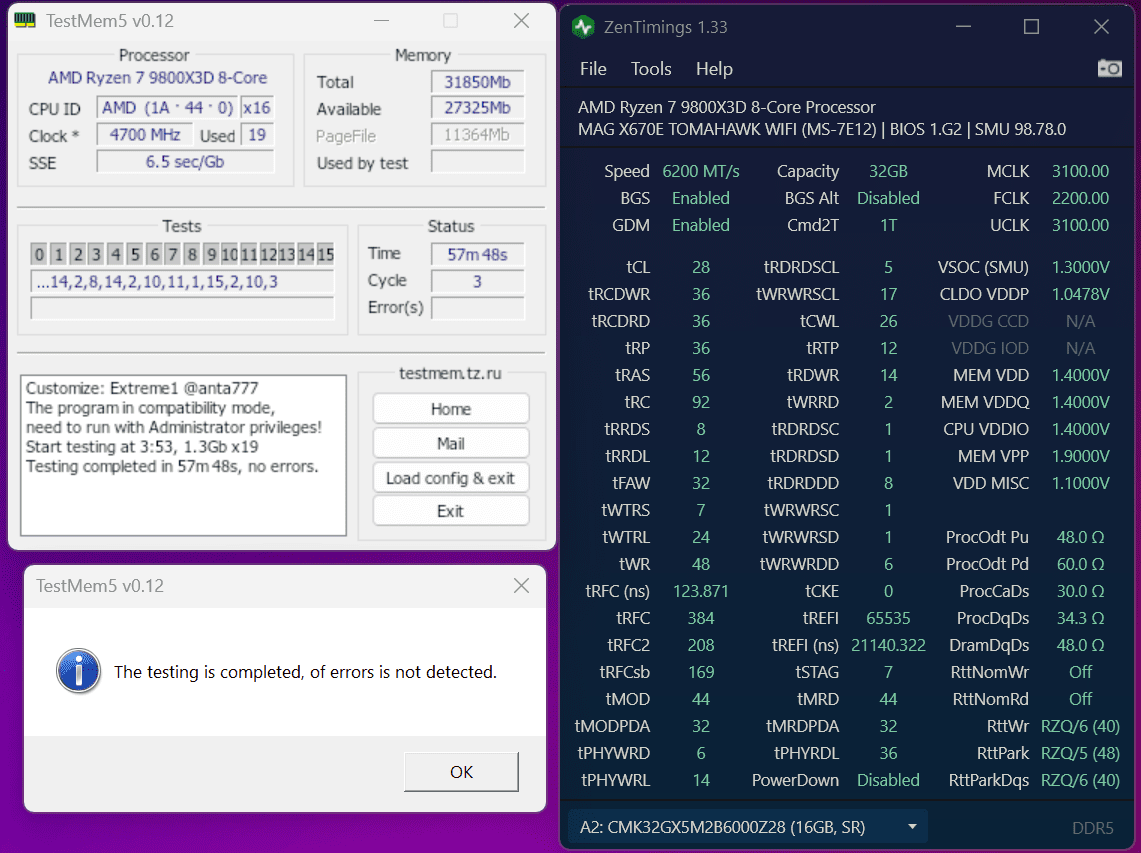Click the tREFI value 65535

(888, 618)
